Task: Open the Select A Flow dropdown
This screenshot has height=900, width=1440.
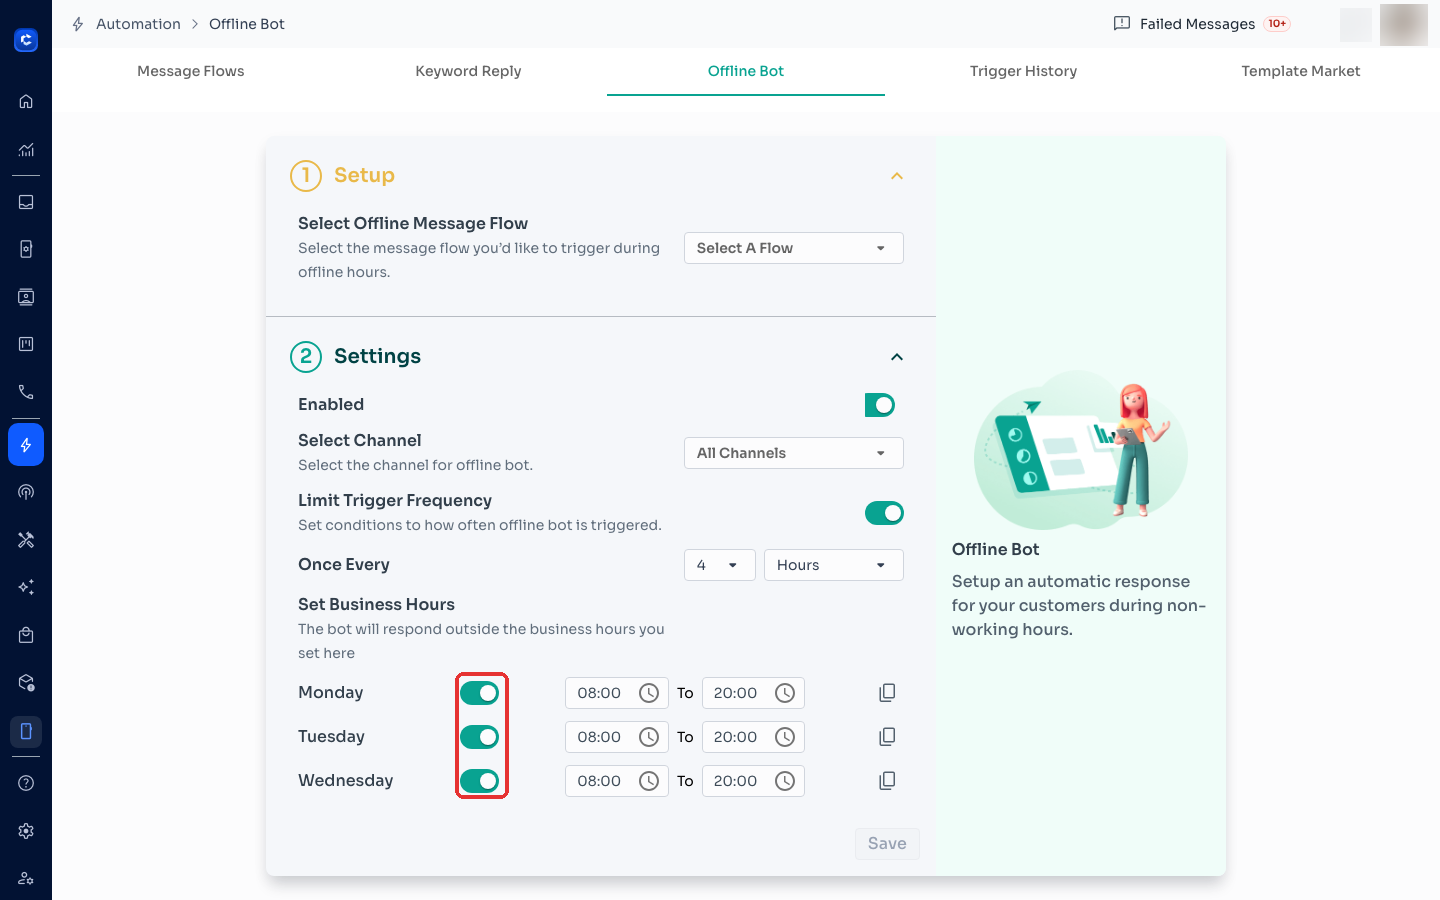Action: coord(794,248)
